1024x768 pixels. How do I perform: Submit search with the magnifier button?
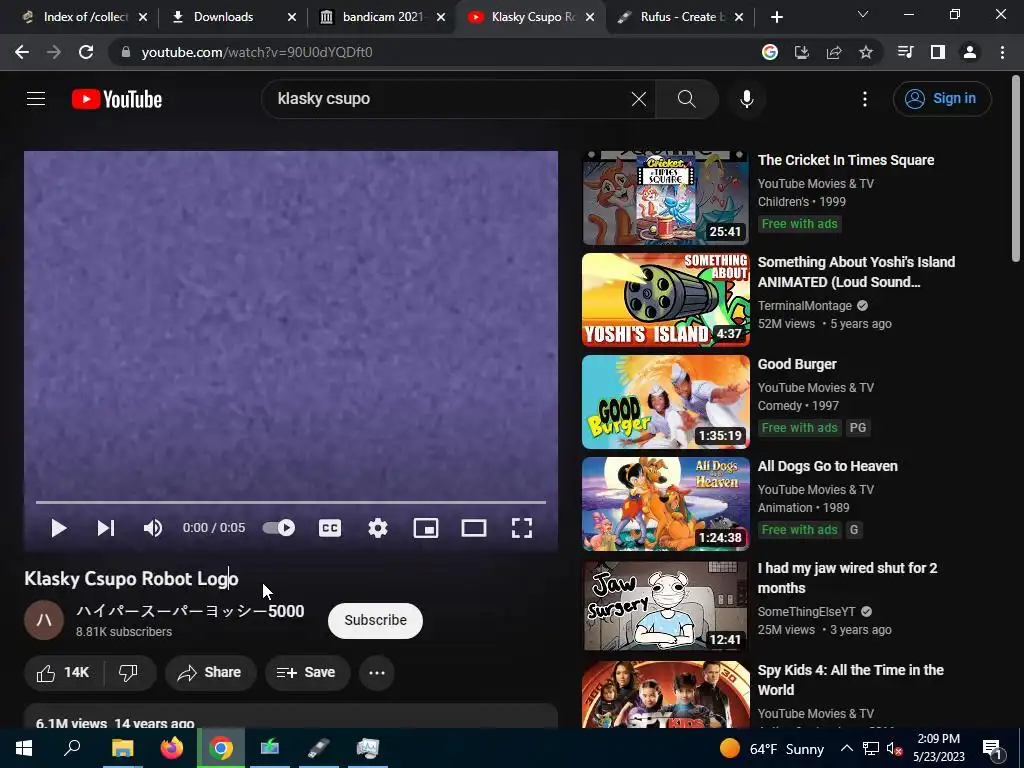click(x=686, y=99)
